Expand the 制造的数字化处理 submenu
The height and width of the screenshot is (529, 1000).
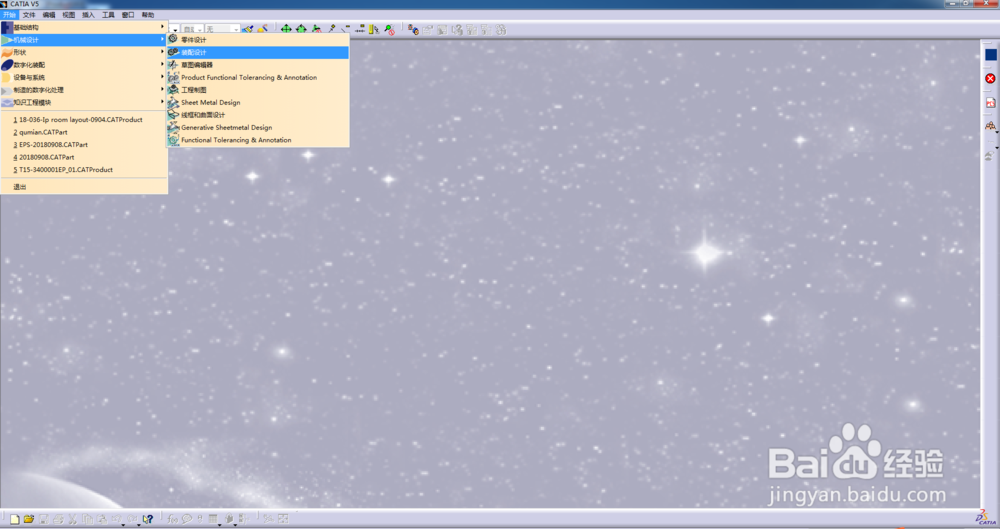tap(84, 90)
